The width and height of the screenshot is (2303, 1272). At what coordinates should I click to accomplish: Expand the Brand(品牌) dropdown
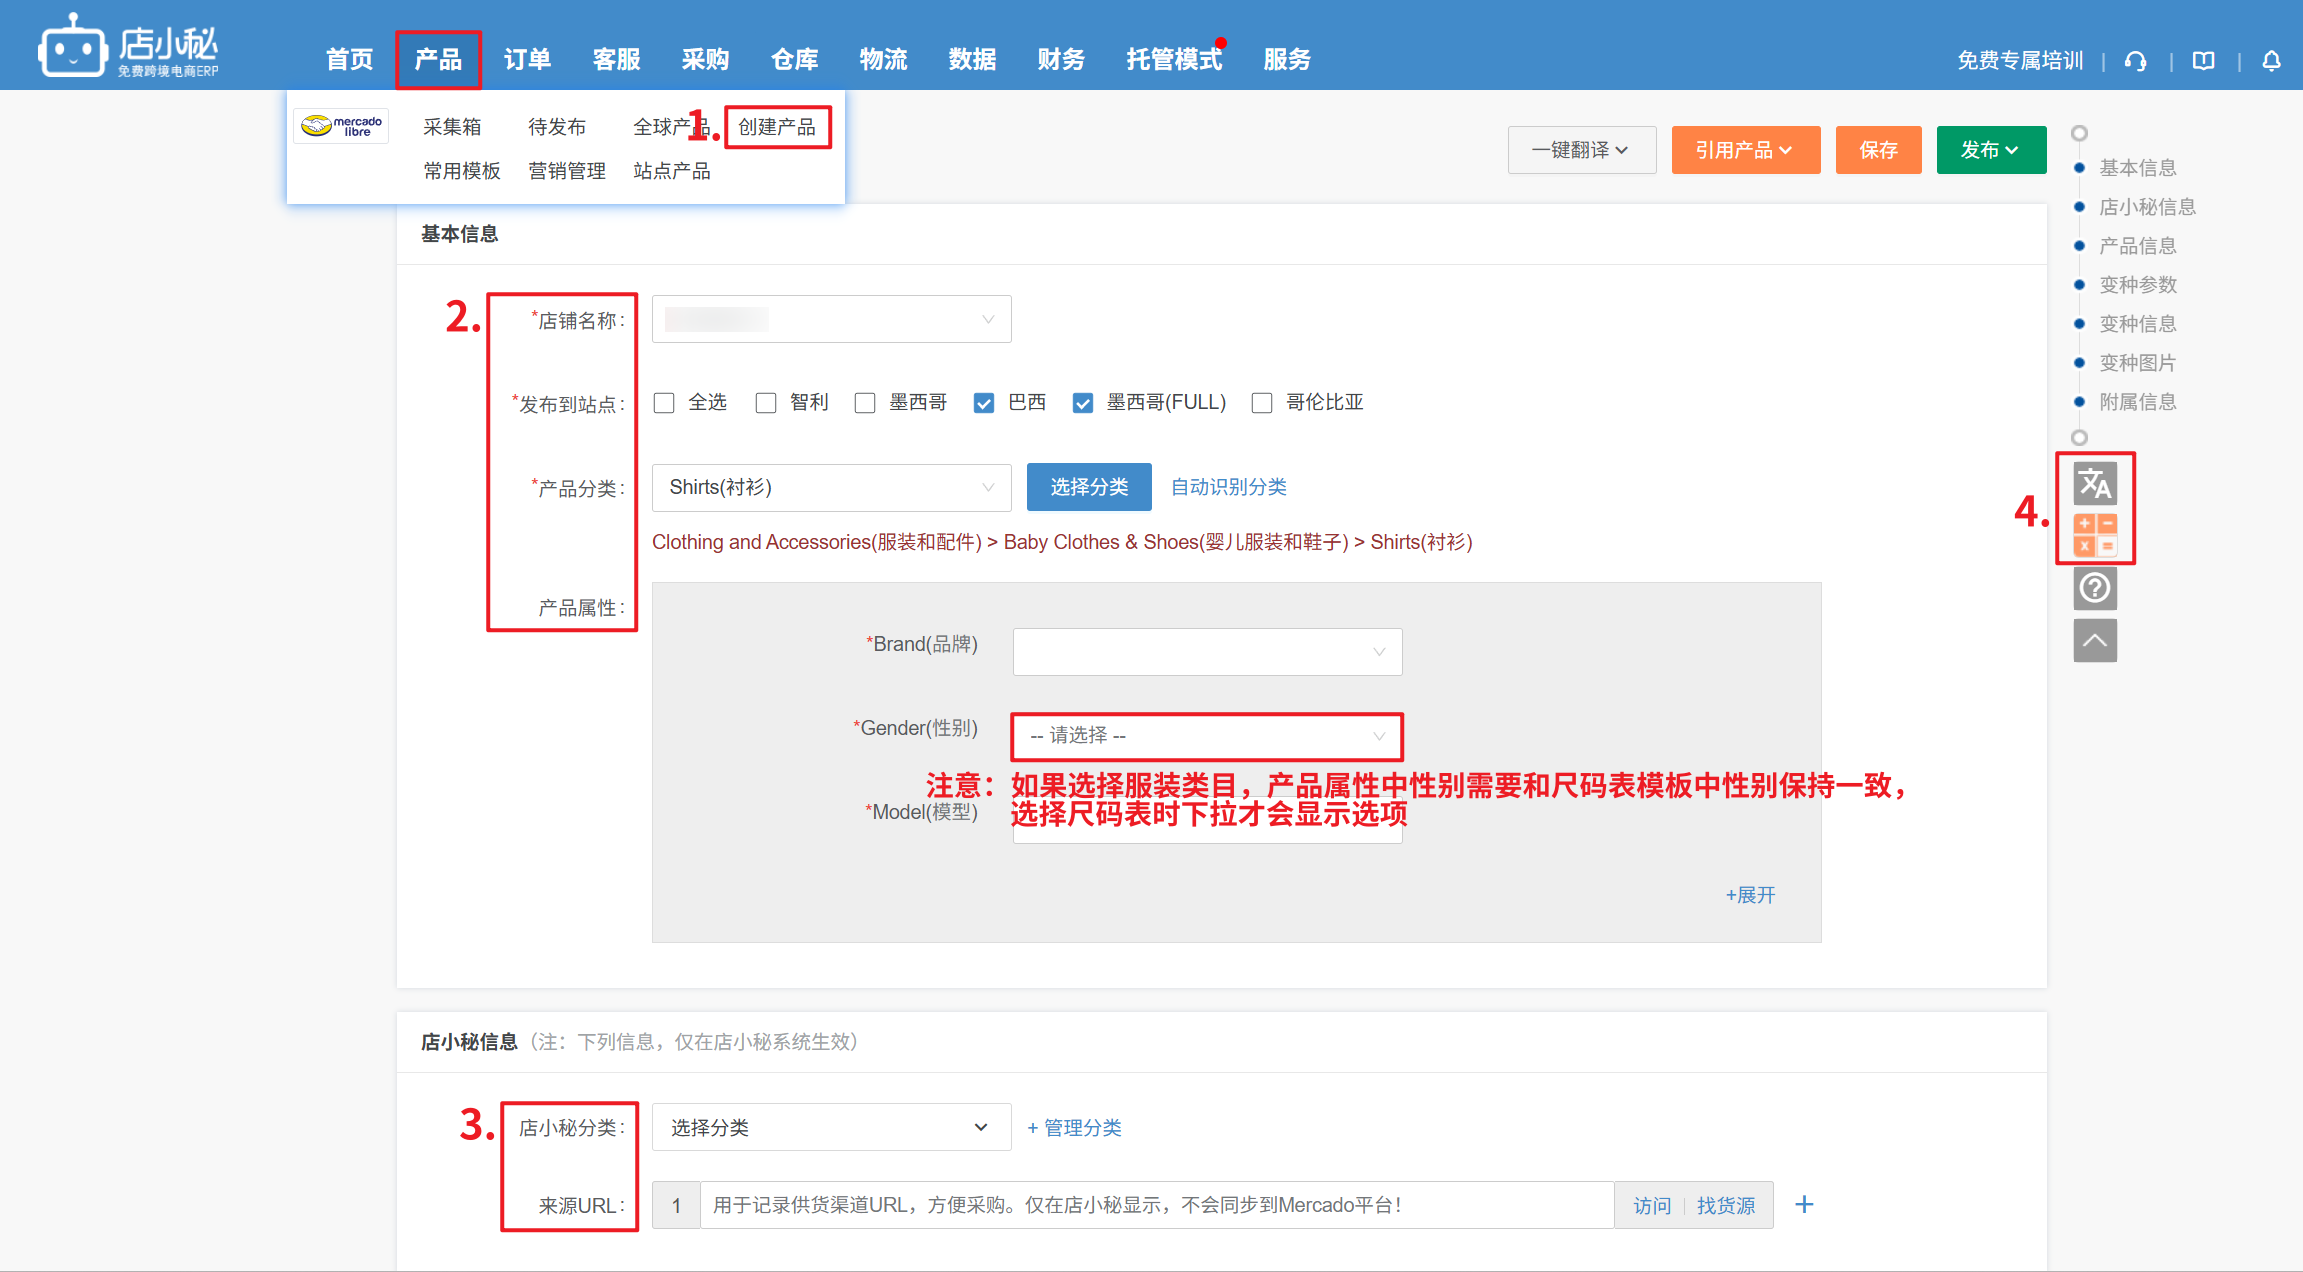(x=1206, y=652)
